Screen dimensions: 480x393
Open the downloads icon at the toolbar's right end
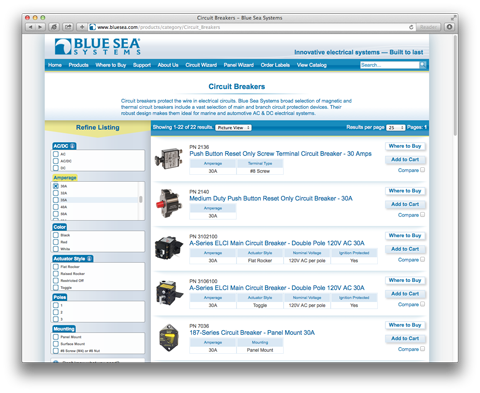tap(449, 27)
